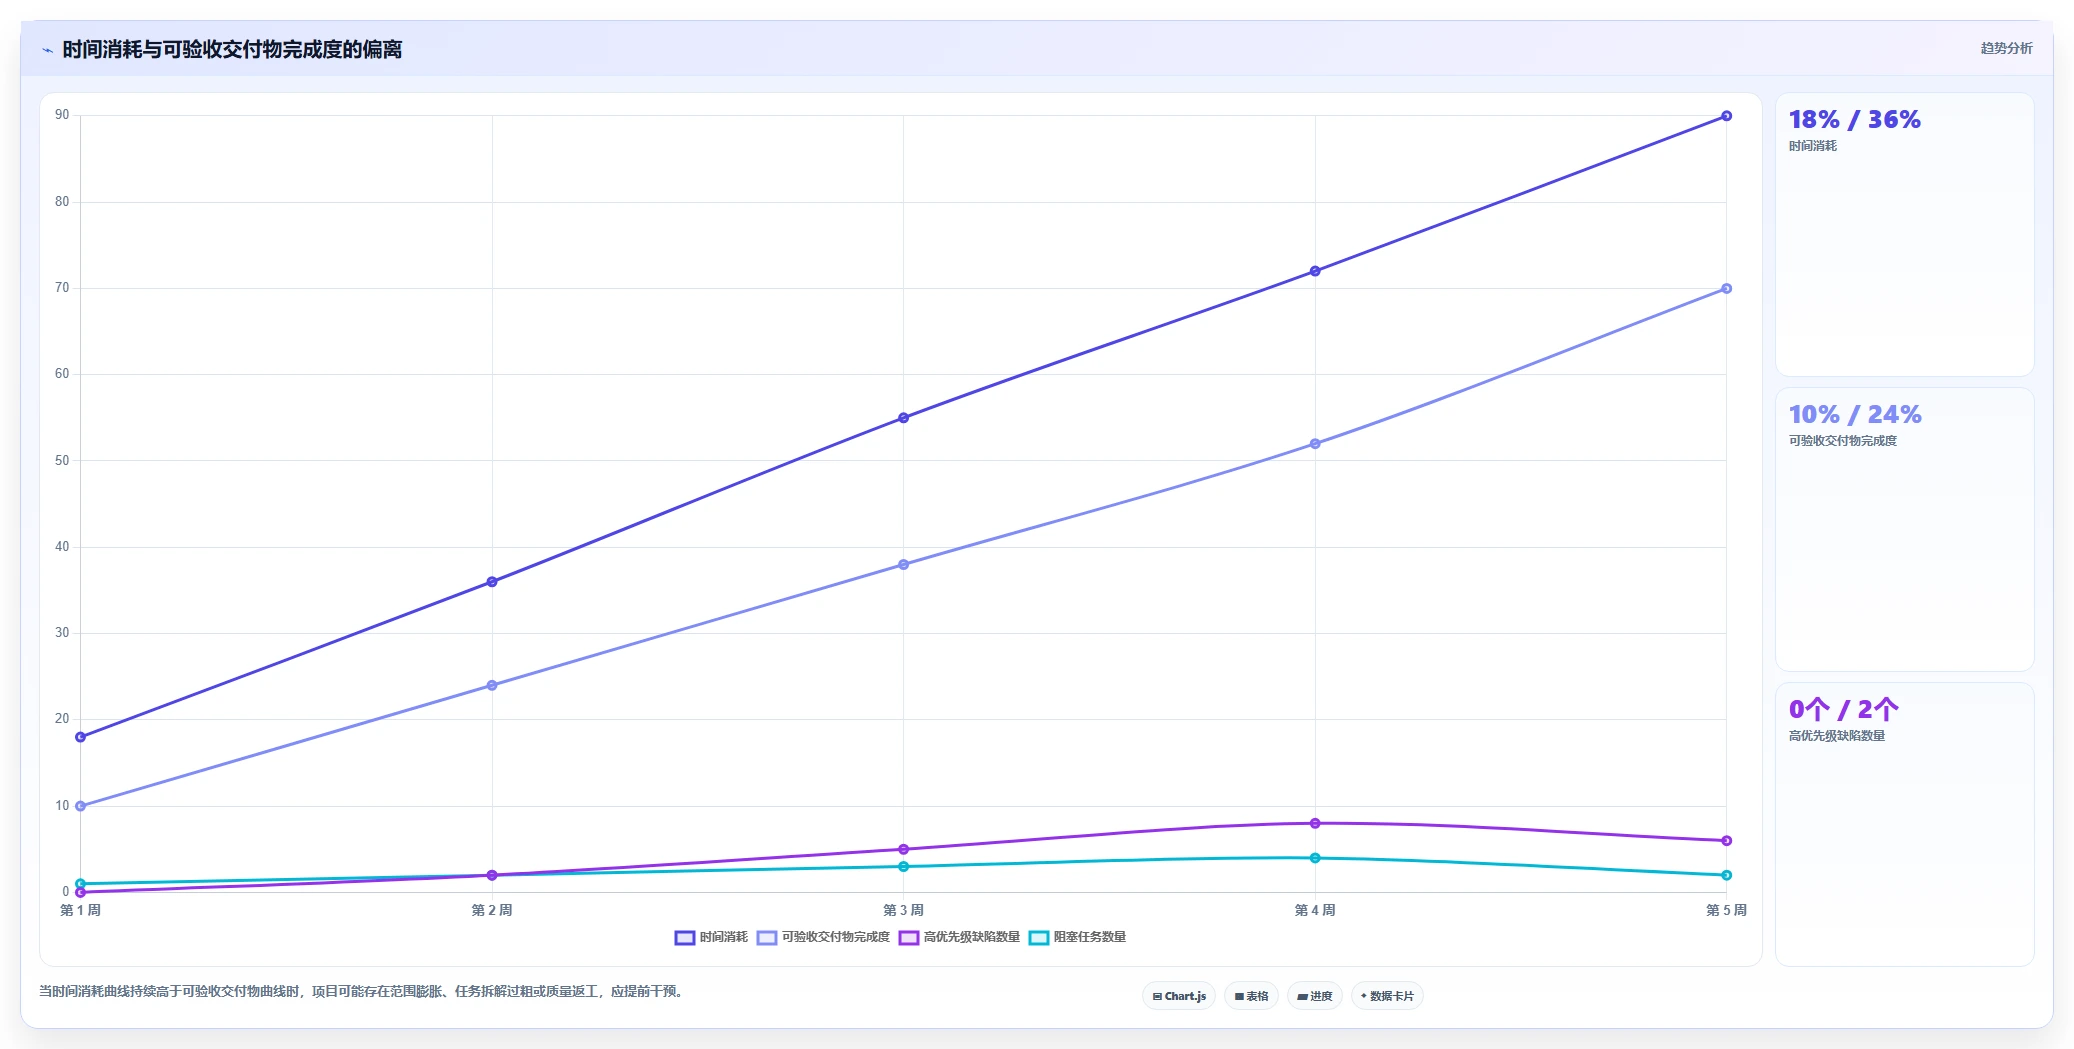Screen dimensions: 2074x1049
Task: Click the 0个 / 2个 stat value
Action: [x=1844, y=710]
